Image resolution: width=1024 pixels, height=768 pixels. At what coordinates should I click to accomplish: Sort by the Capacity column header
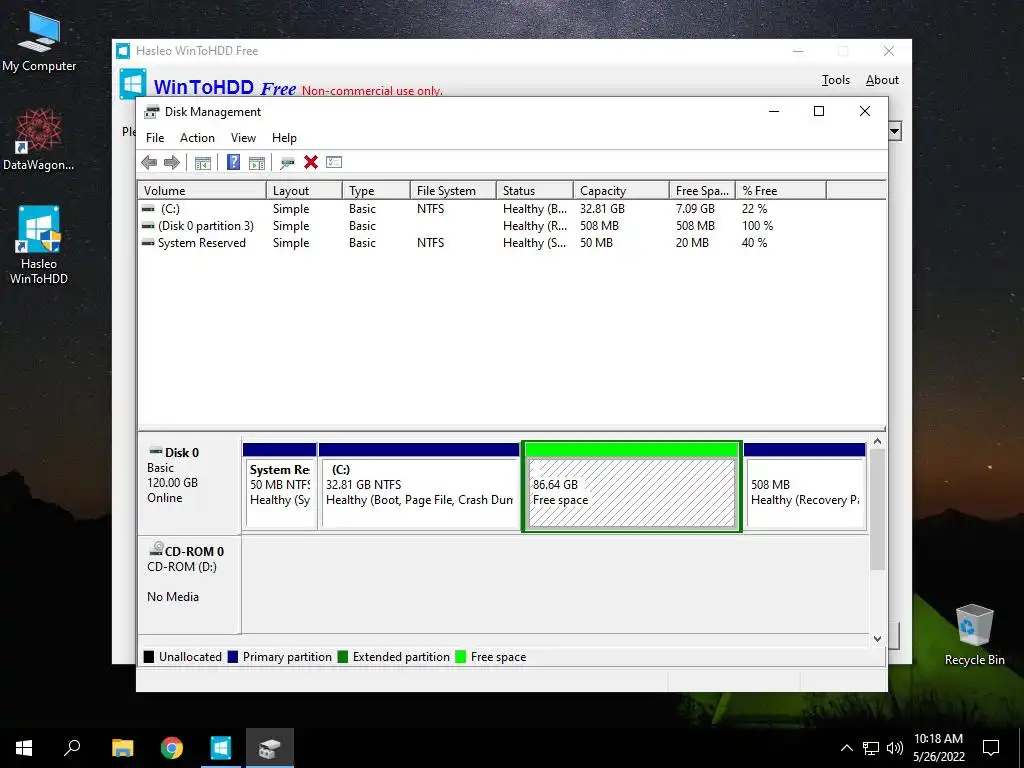(x=621, y=191)
